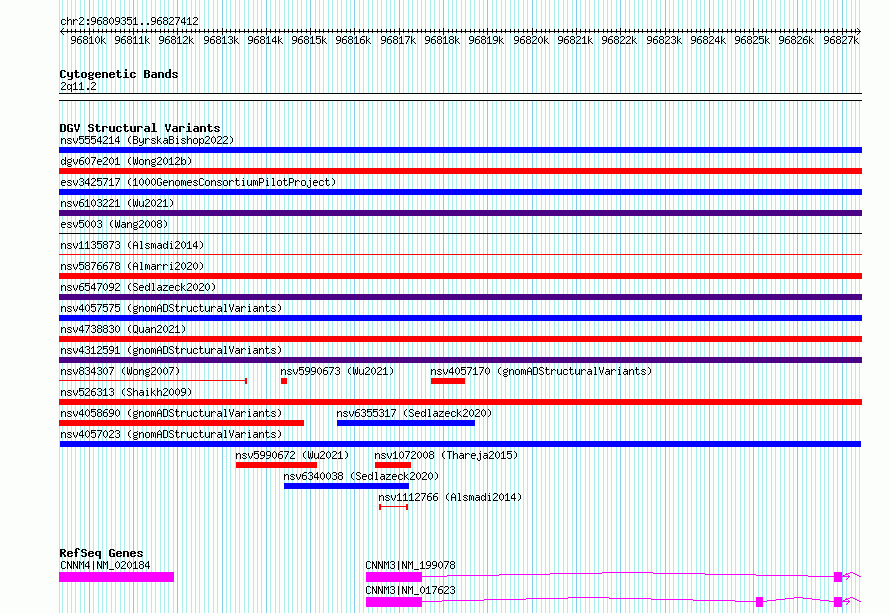Click the nsv1135873 (Alsmadi2014) label
890x613 pixels.
[x=132, y=245]
